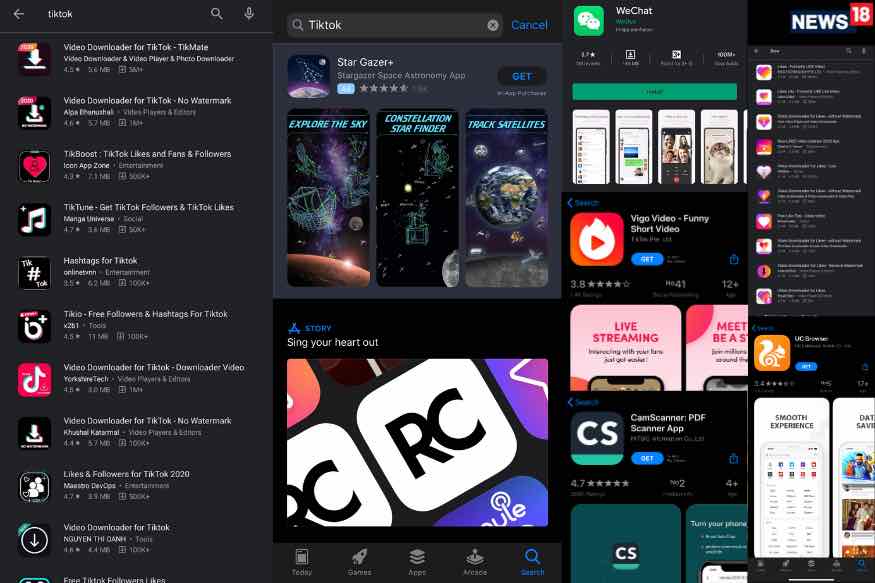875x583 pixels.
Task: Open the Alpa Bhanushali downloader app icon
Action: point(35,112)
